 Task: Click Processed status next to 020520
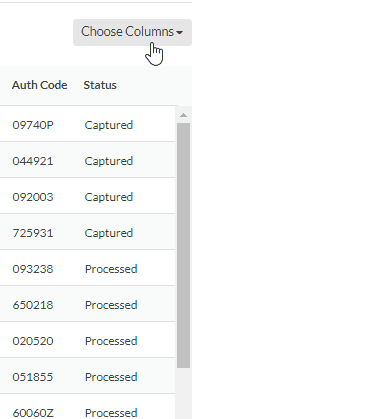(x=111, y=341)
